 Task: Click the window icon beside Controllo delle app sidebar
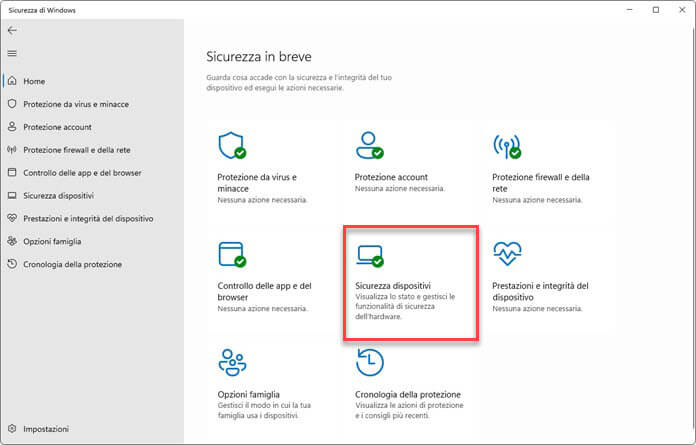coord(12,173)
